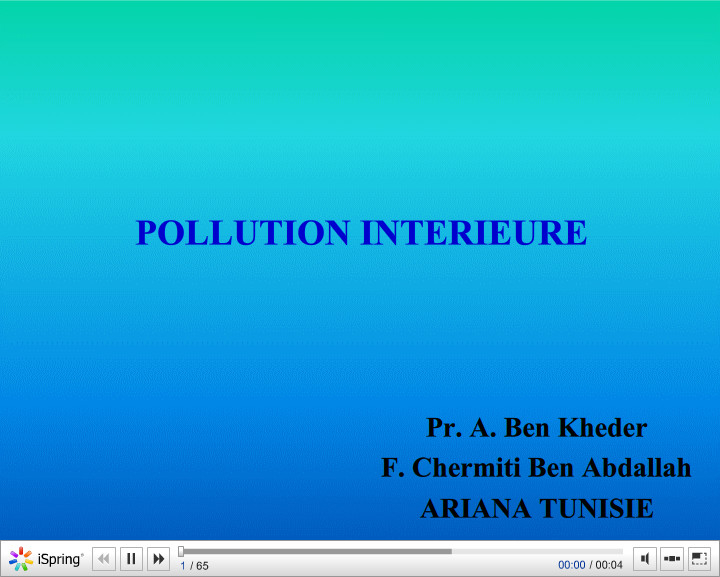Click the progress bar handle at start

point(181,551)
